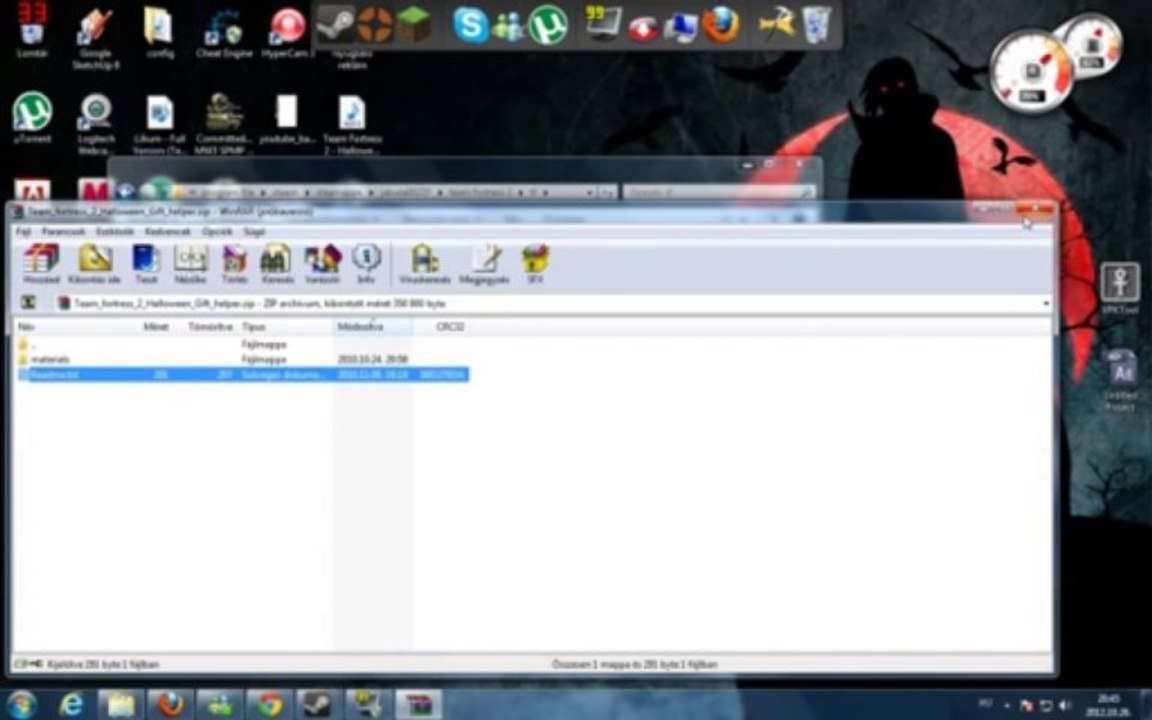This screenshot has width=1152, height=720.
Task: Click the Steam icon in the top dock
Action: pos(336,24)
